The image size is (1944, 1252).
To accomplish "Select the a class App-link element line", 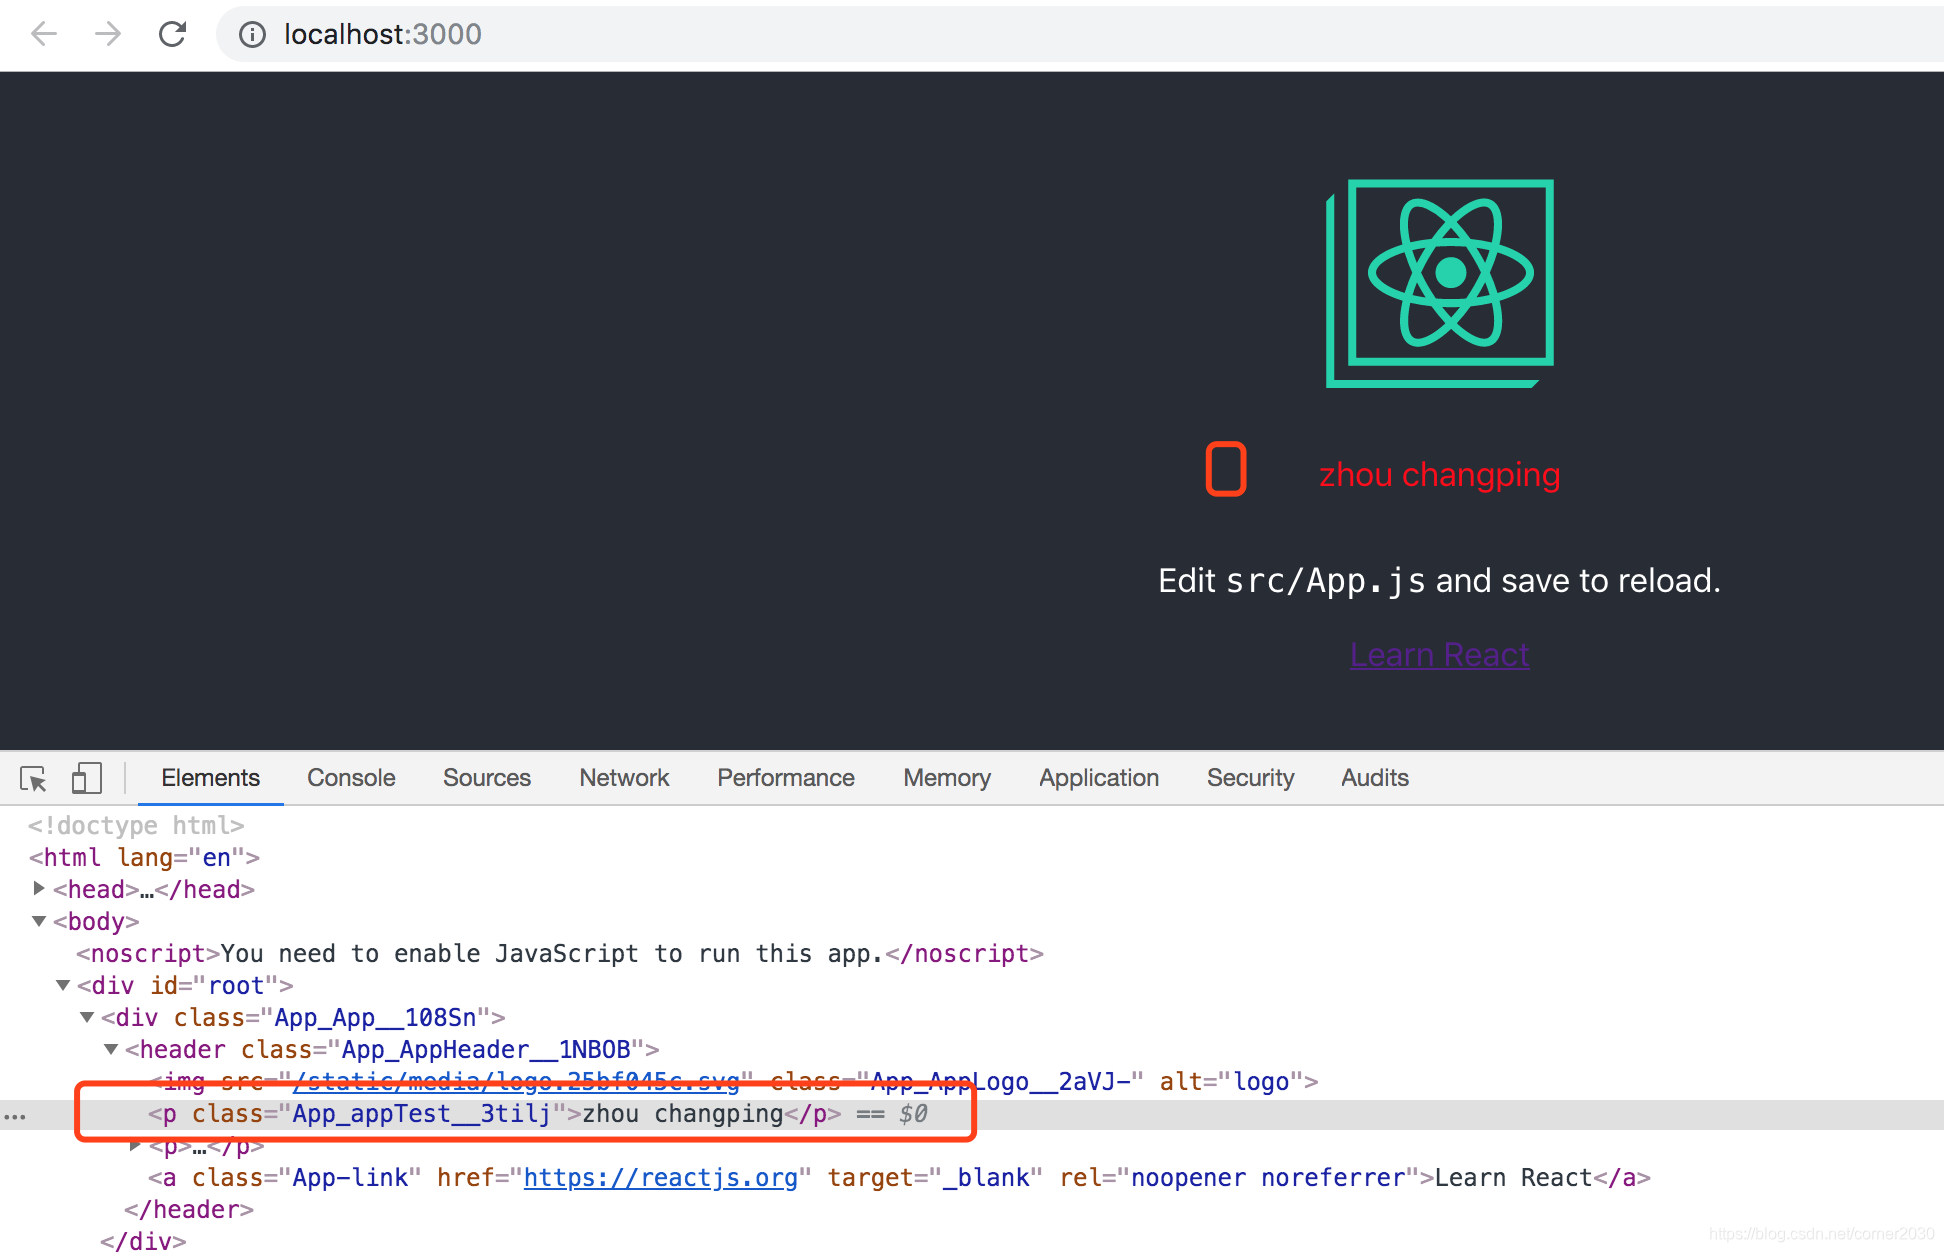I will [x=899, y=1177].
